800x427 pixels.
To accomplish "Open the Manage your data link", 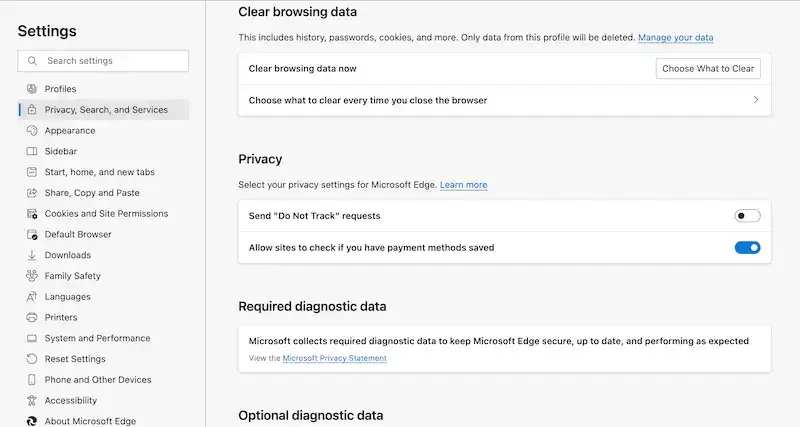I will 675,38.
